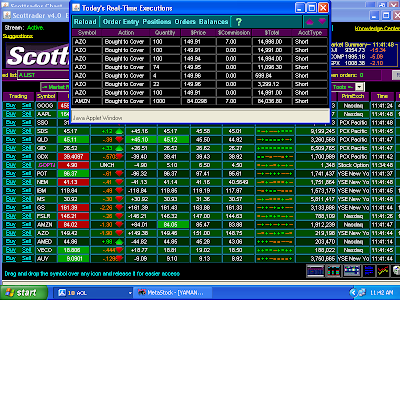Click the quantity 74 cell for AZO
Screen dimensions: 400x400
point(165,67)
